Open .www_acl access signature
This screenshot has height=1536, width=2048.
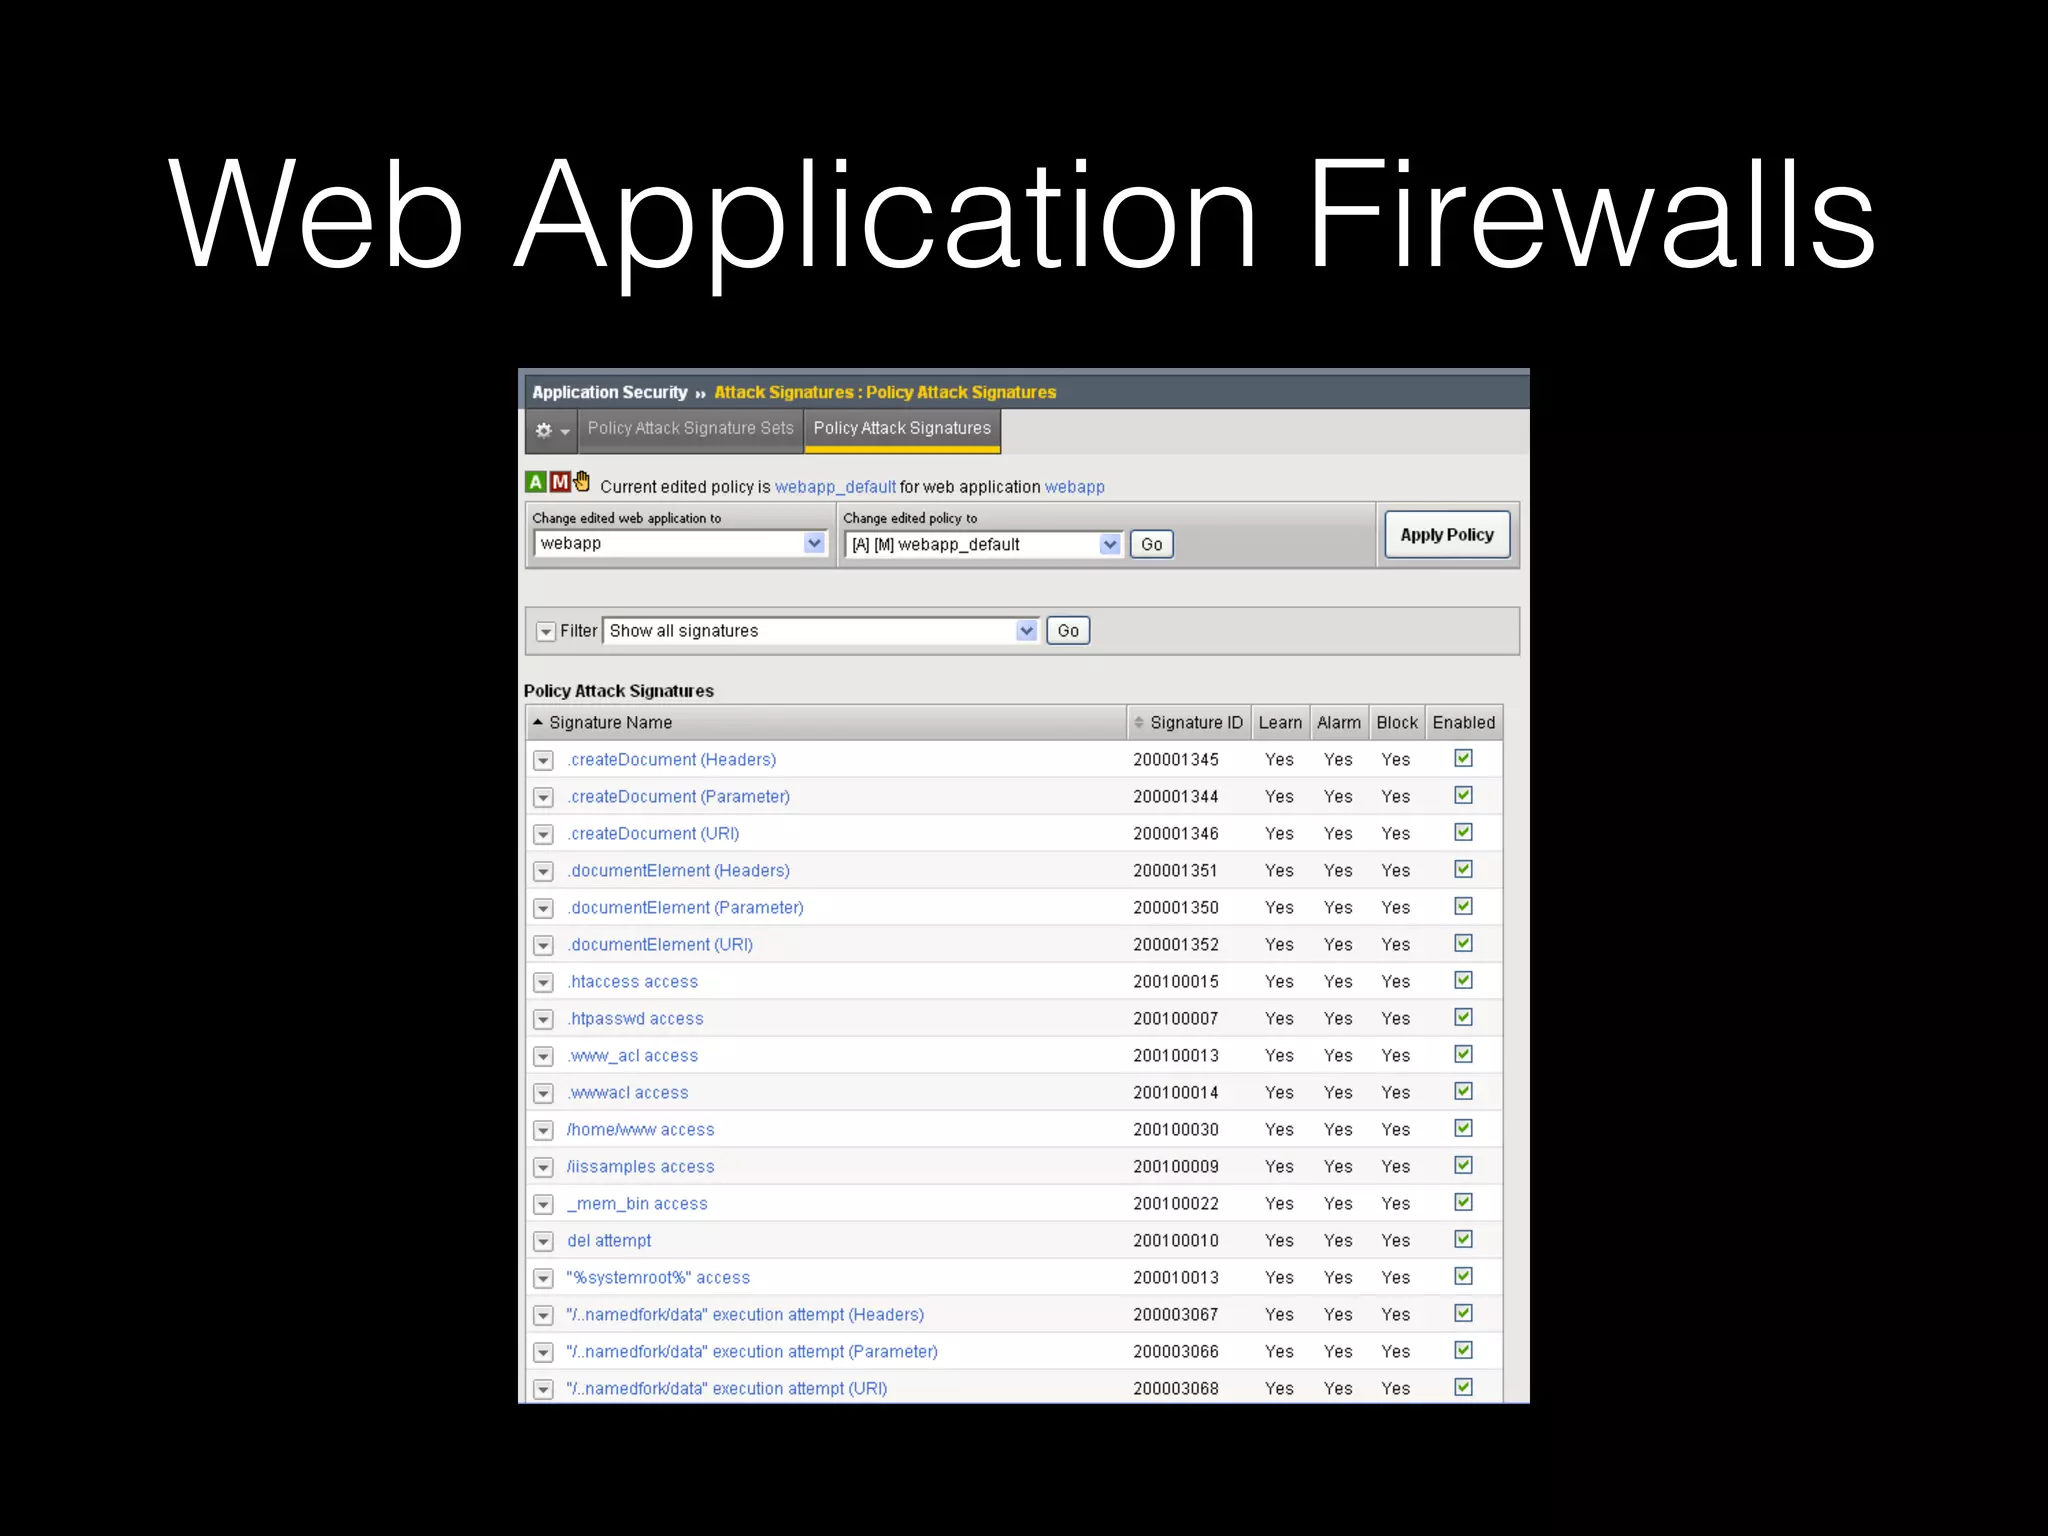click(x=633, y=1056)
